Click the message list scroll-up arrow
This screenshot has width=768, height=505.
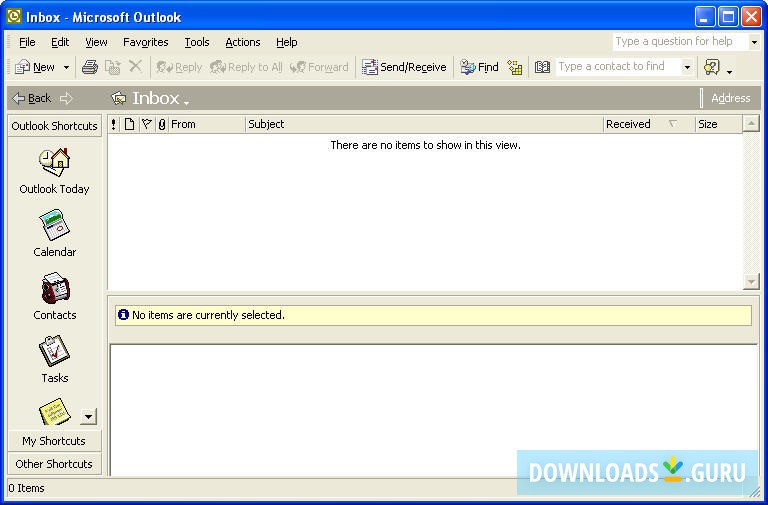pos(751,123)
